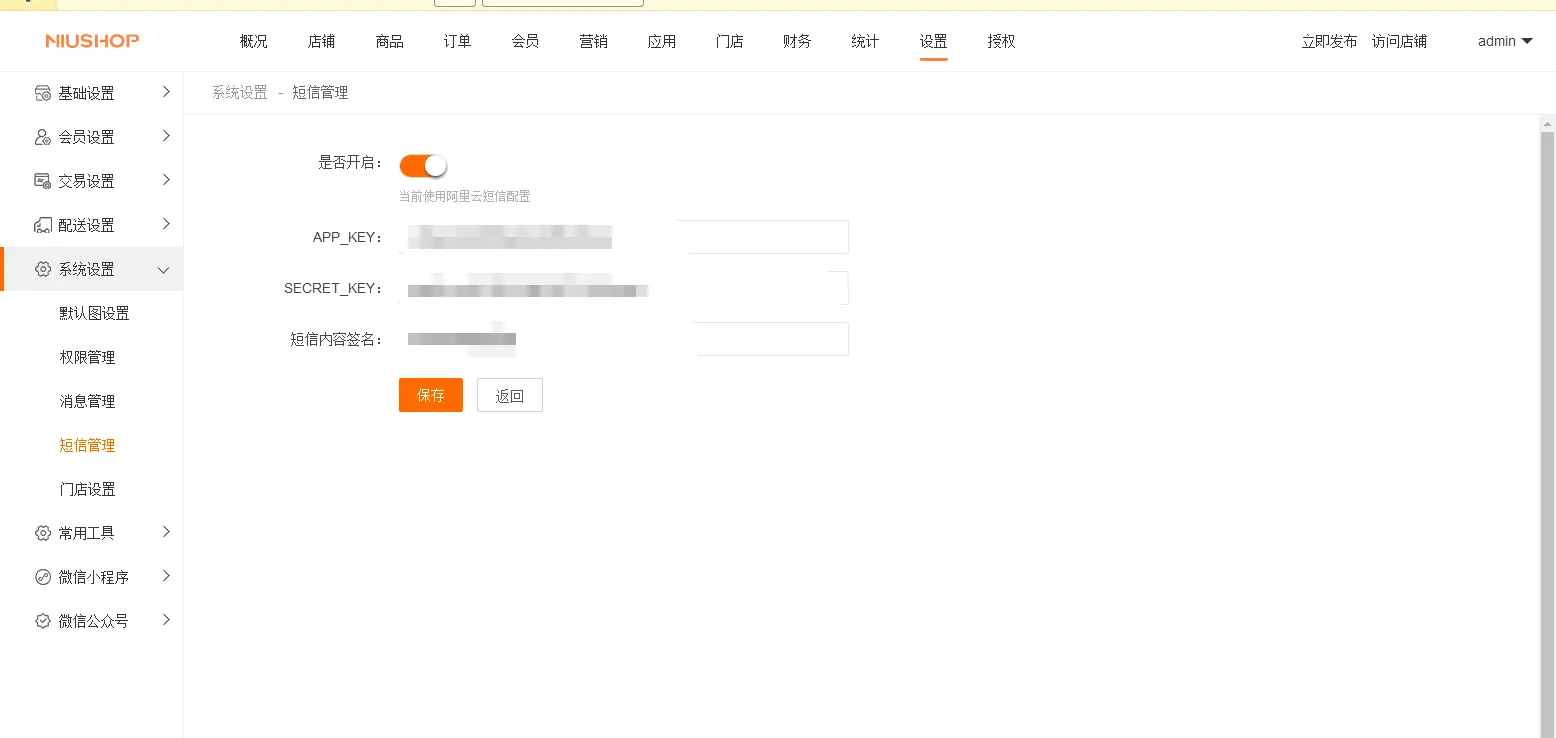1556x738 pixels.
Task: Open the 订单 top menu
Action: click(x=457, y=41)
